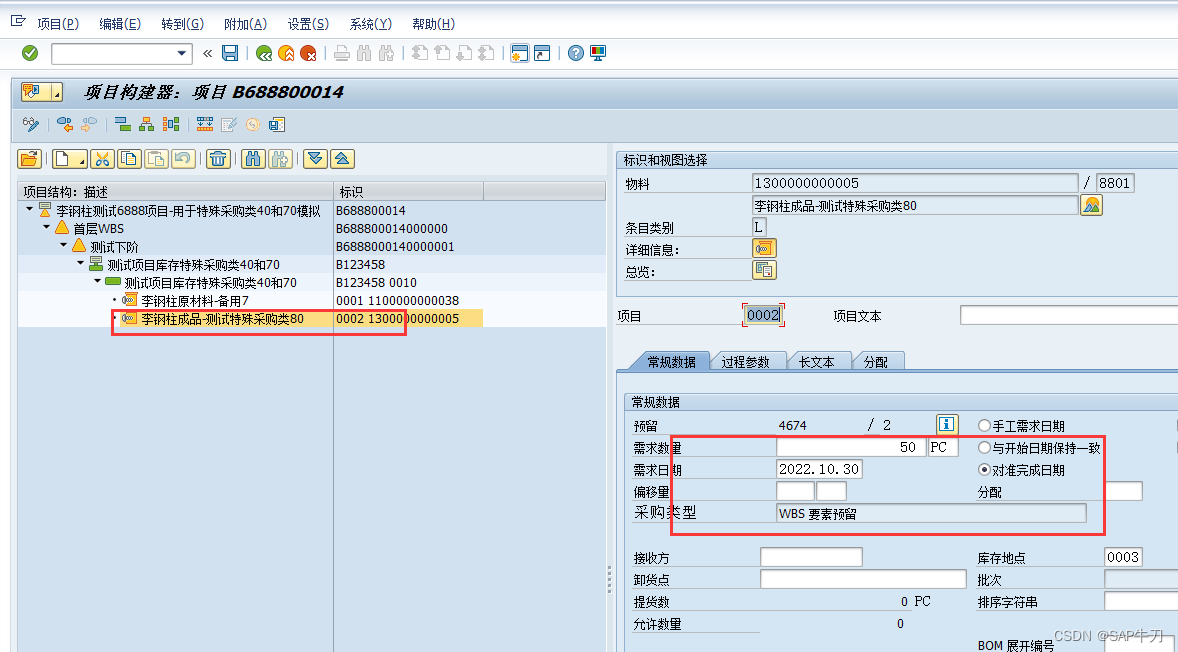The image size is (1178, 652).
Task: Select the 手工需求日期 radio button
Action: point(983,426)
